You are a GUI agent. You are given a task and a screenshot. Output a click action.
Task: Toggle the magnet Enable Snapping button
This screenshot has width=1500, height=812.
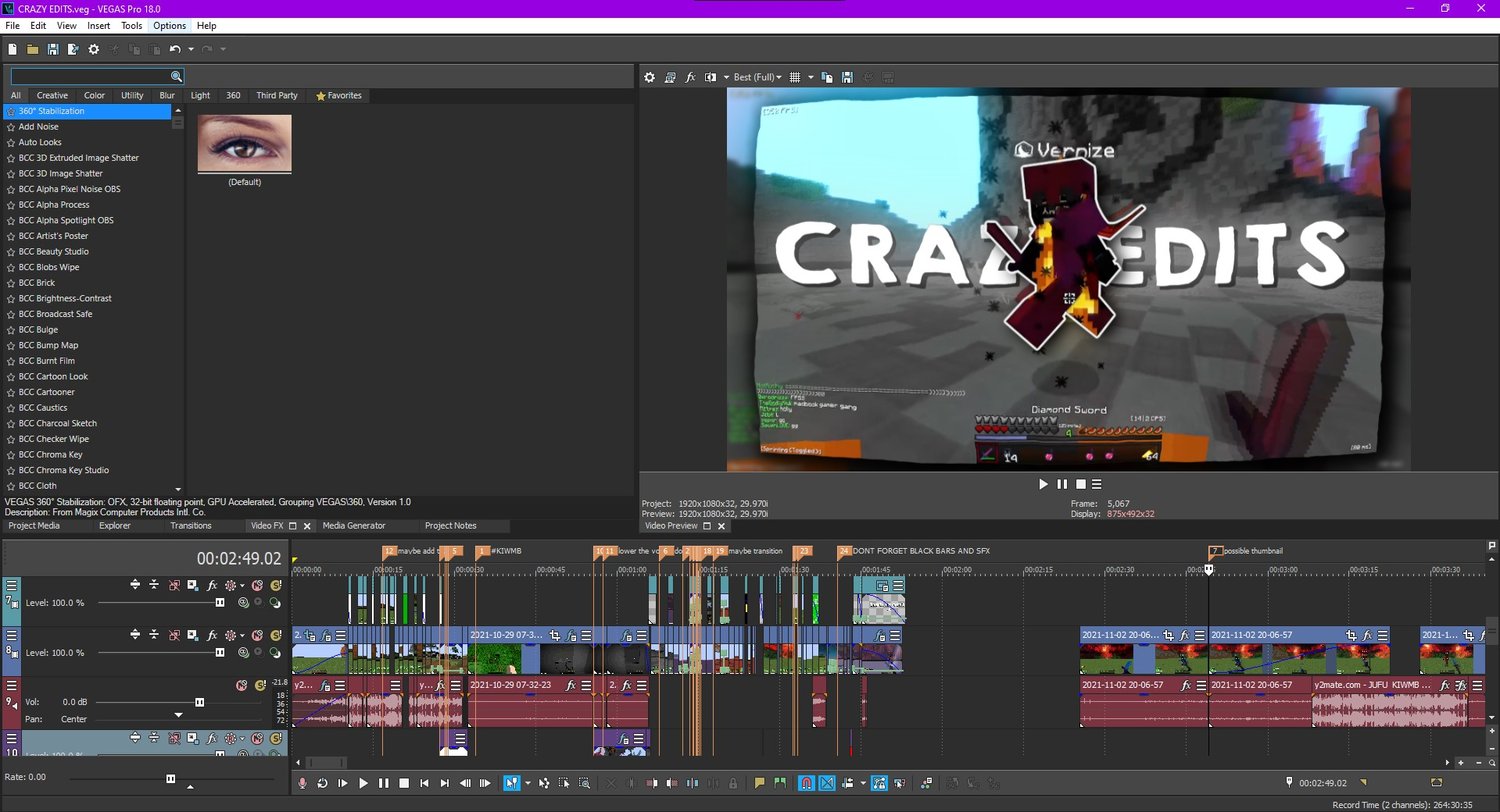[x=806, y=783]
